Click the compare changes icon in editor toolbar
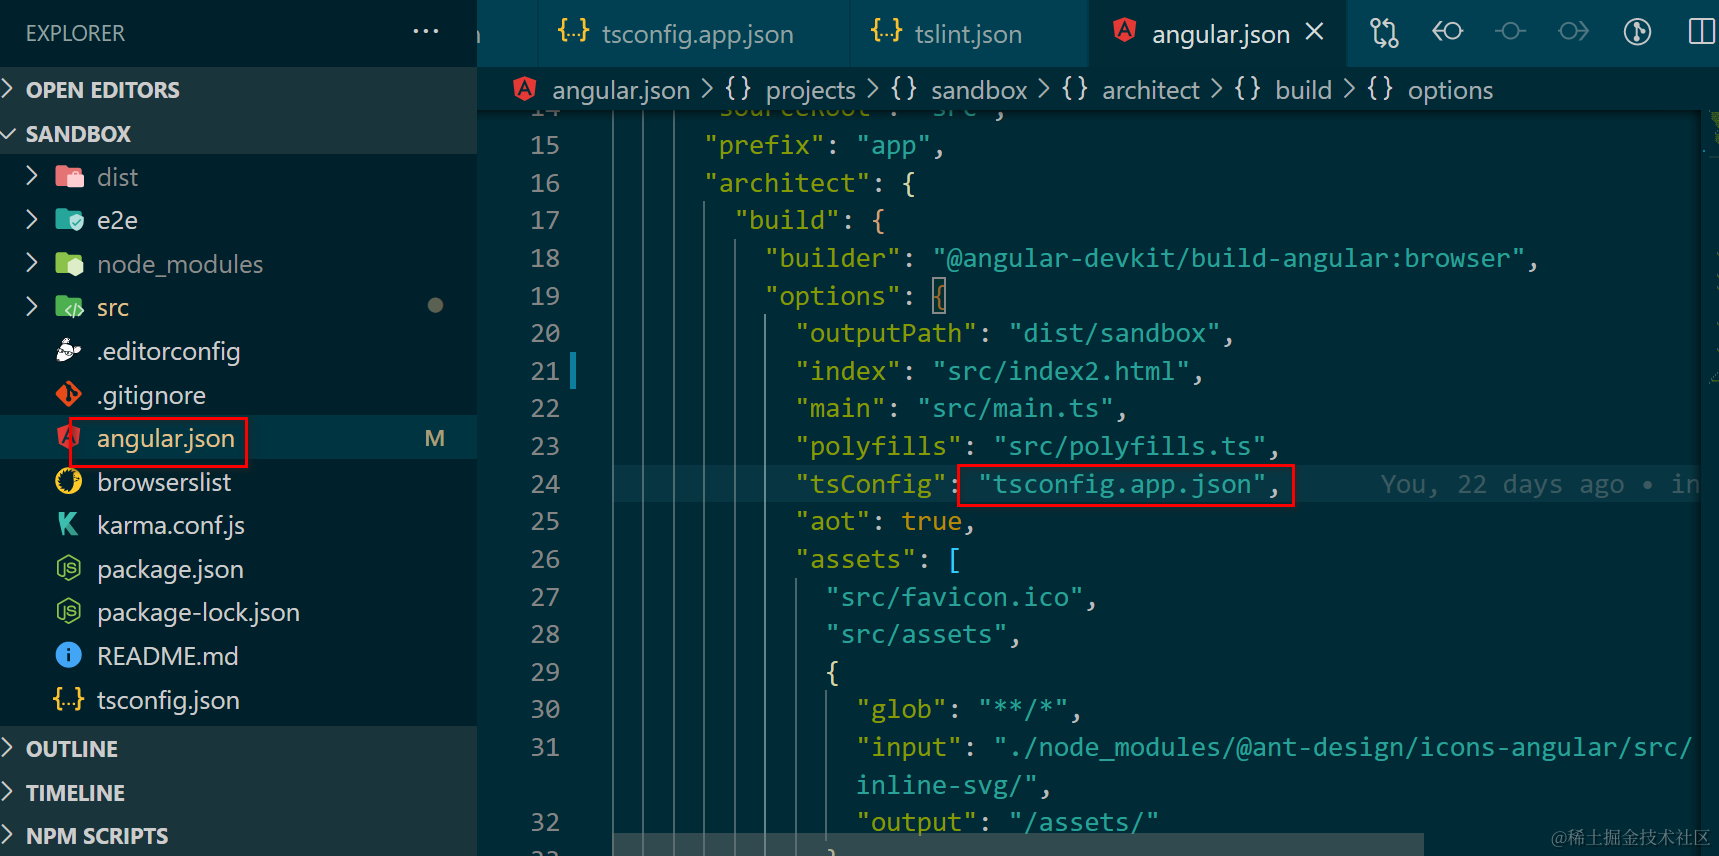The width and height of the screenshot is (1719, 856). click(x=1384, y=33)
